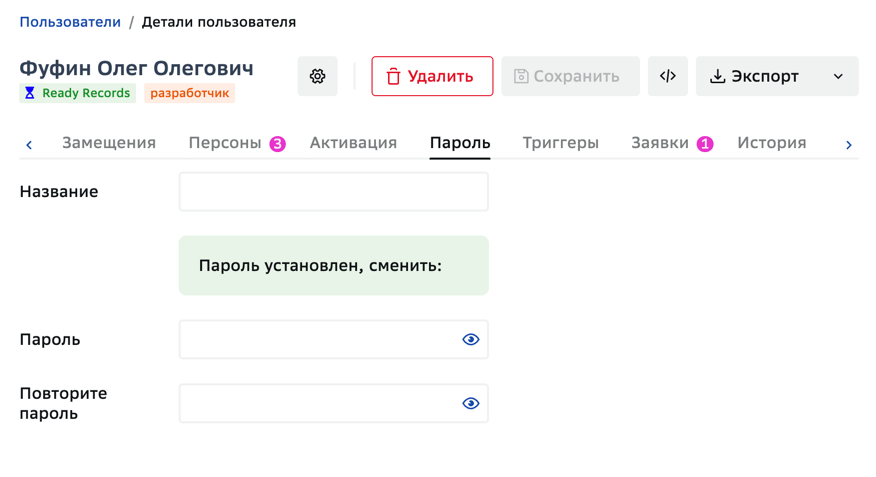Click the hourglass icon in Ready Records
This screenshot has width=876, height=477.
30,93
